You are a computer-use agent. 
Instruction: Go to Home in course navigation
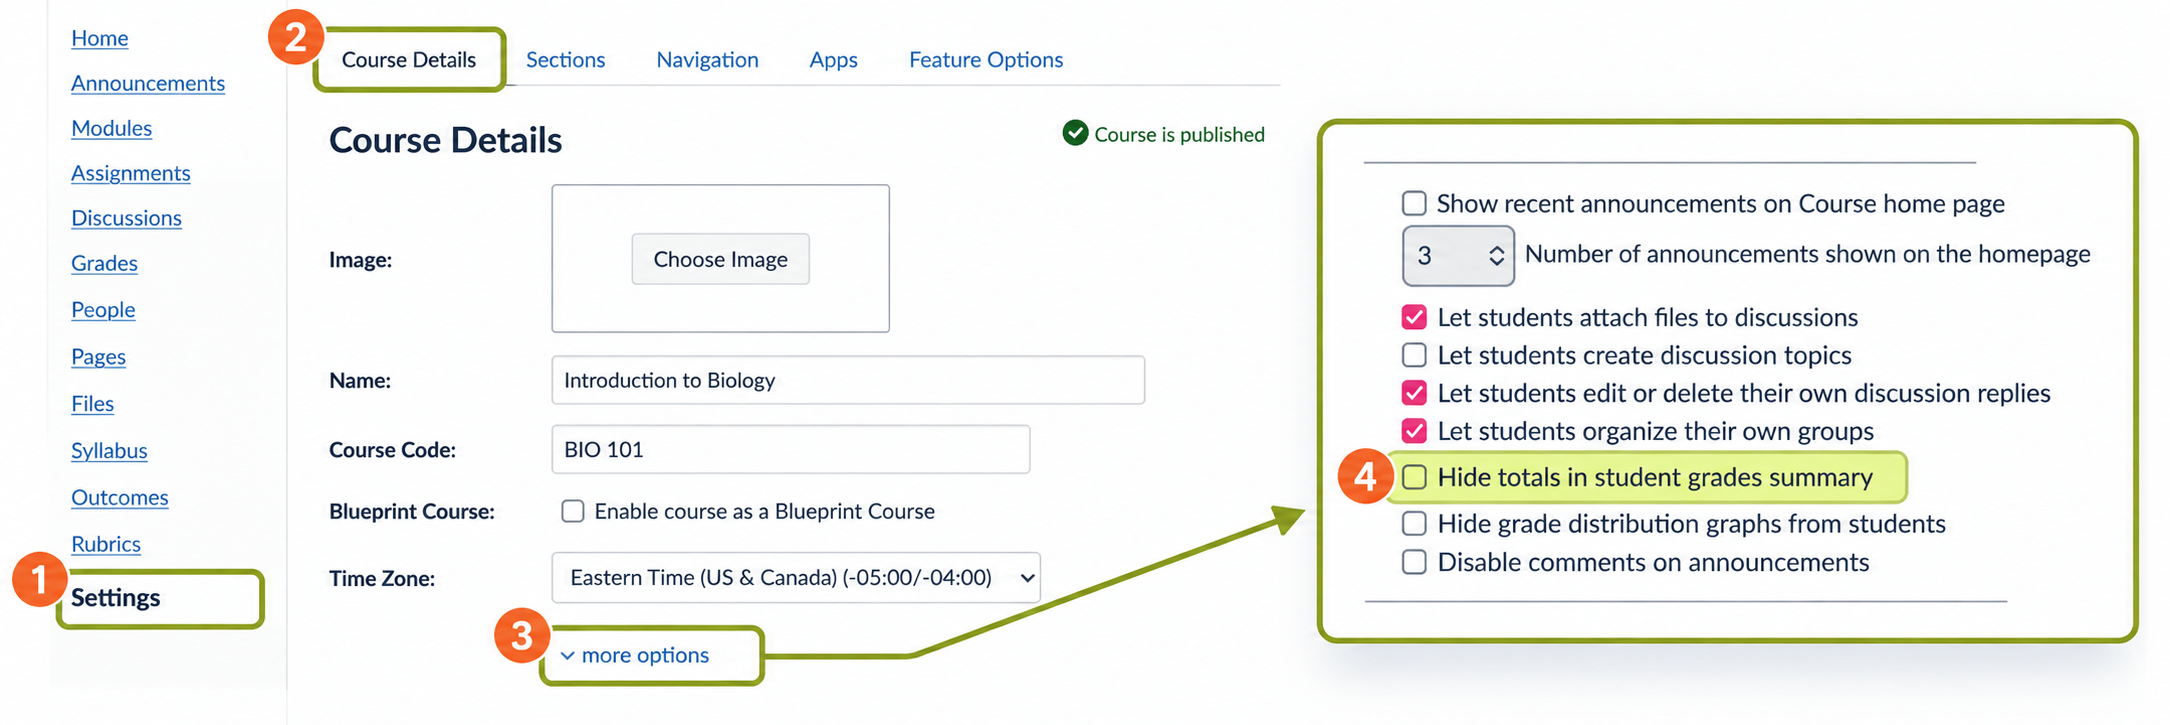point(99,38)
